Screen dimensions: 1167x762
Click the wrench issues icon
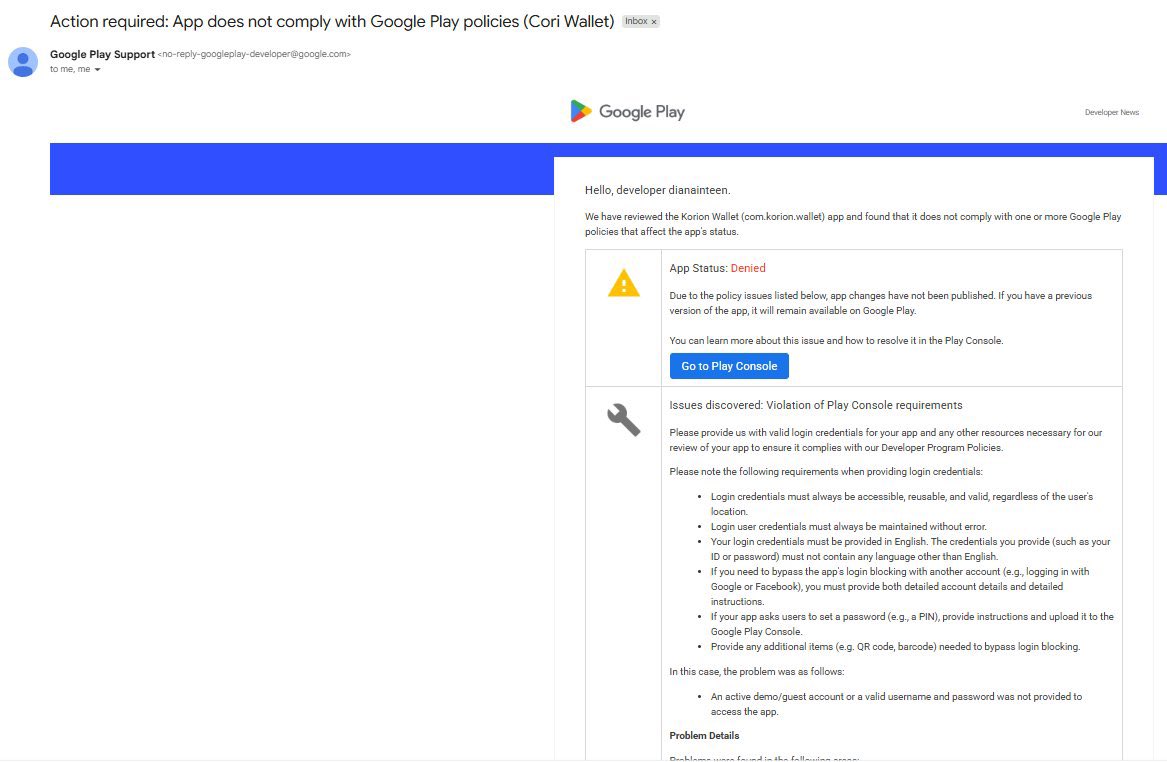coord(624,420)
